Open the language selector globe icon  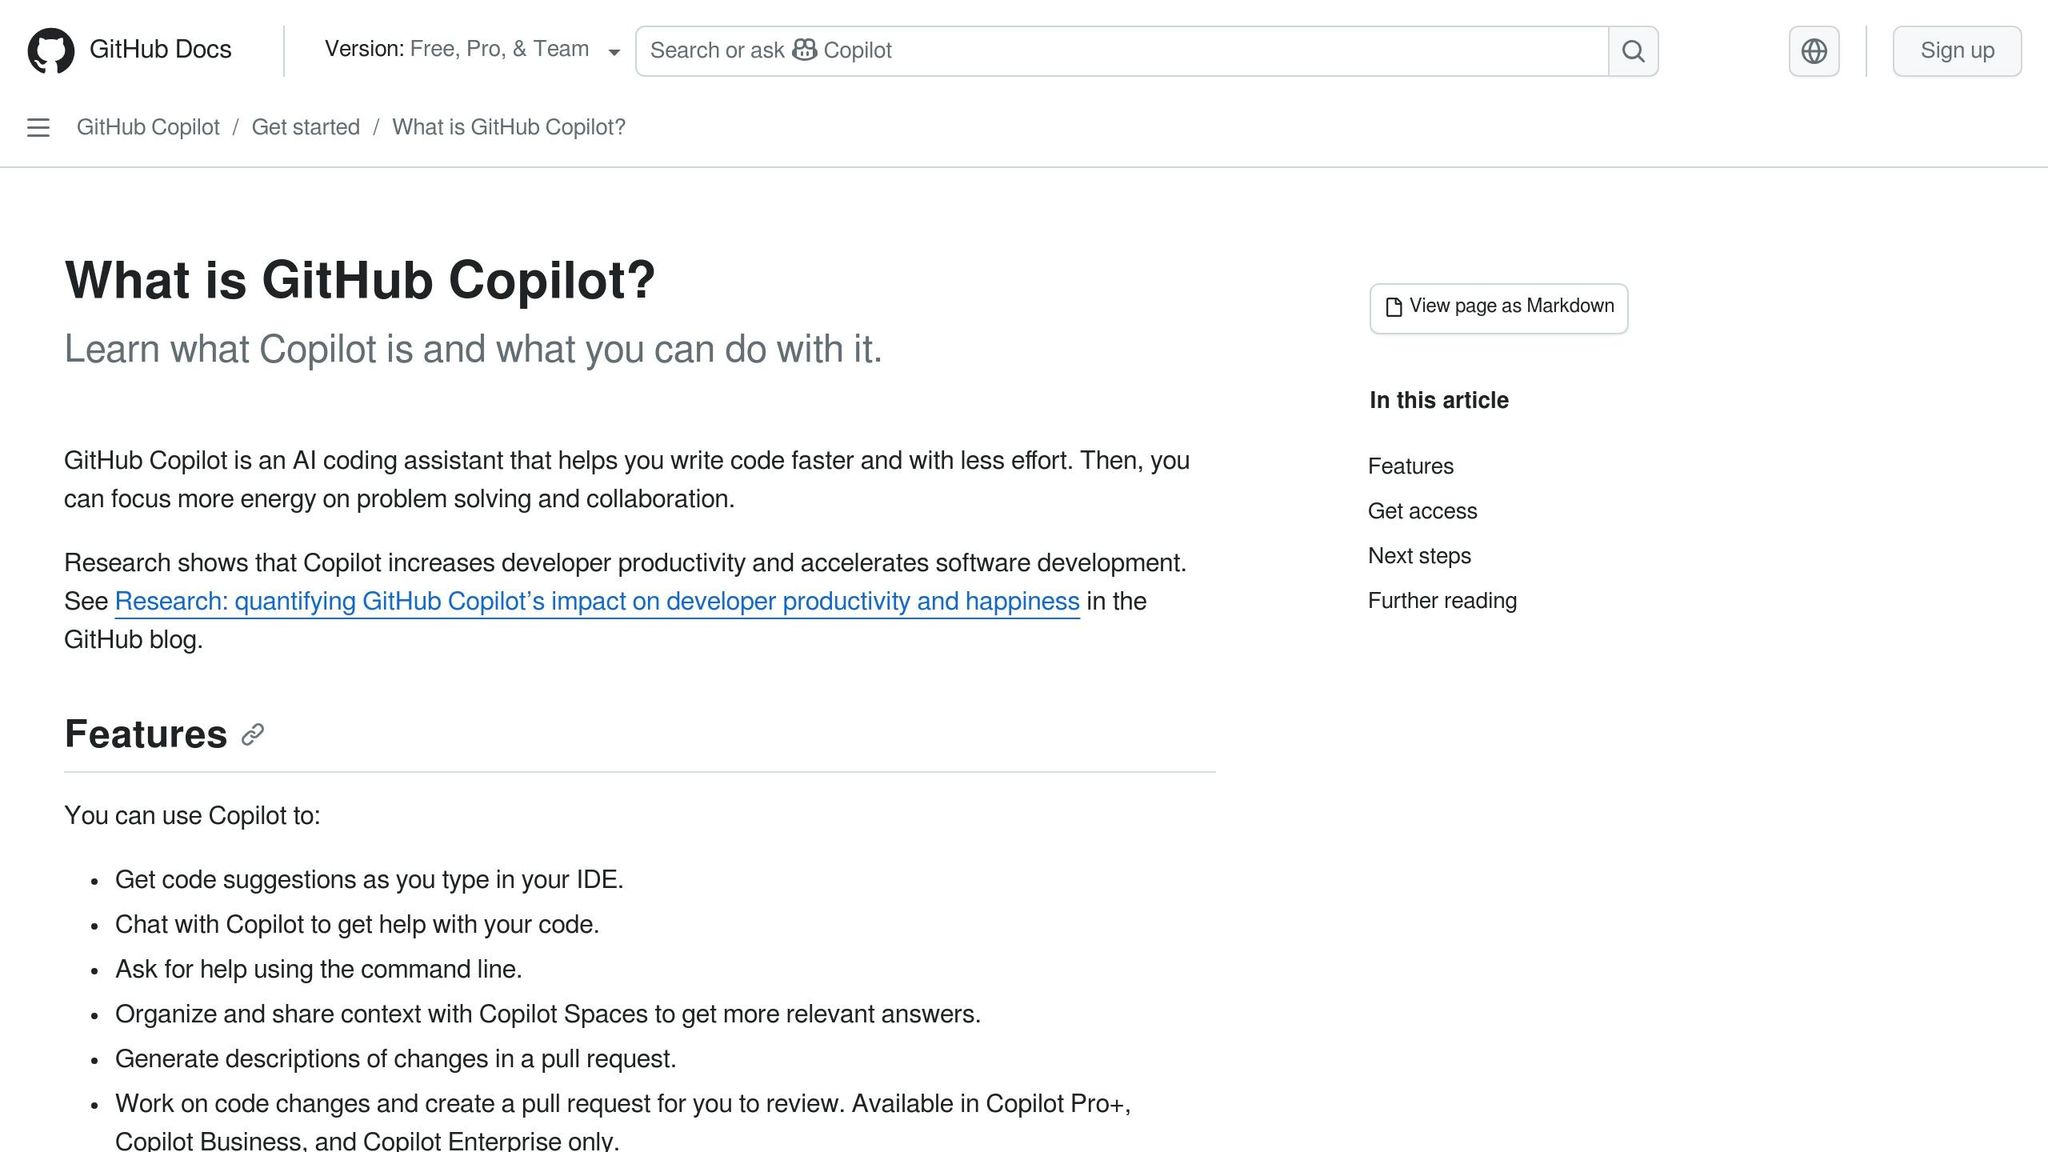click(1813, 50)
